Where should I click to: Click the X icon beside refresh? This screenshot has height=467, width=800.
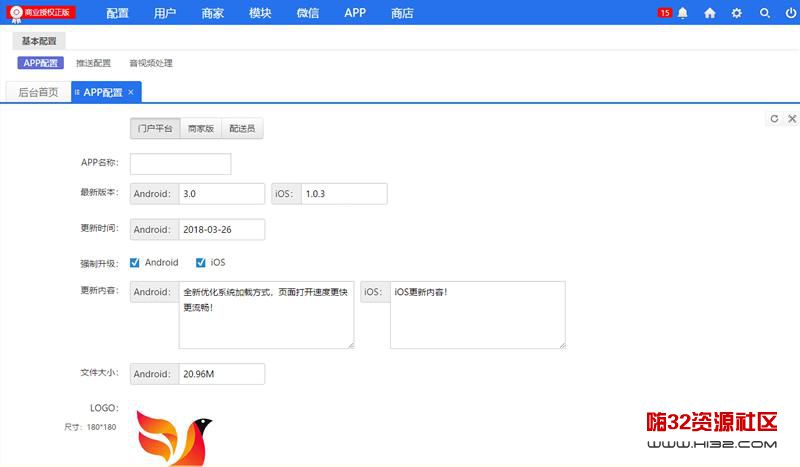791,118
